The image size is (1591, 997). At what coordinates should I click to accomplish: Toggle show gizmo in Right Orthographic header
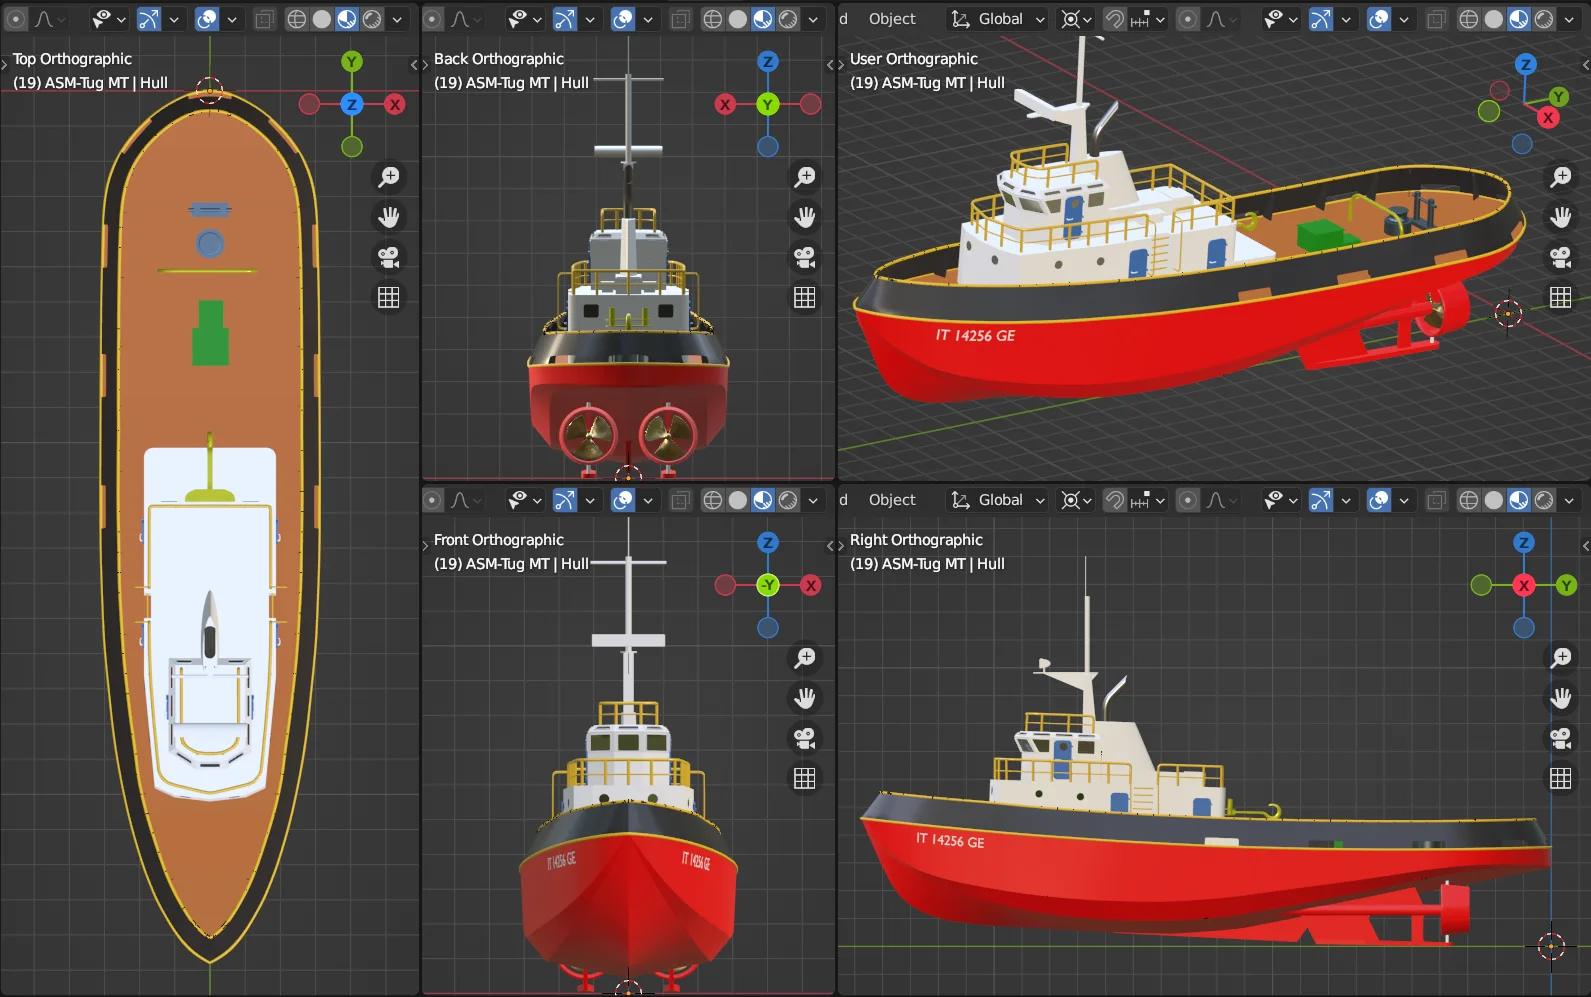click(x=1320, y=500)
